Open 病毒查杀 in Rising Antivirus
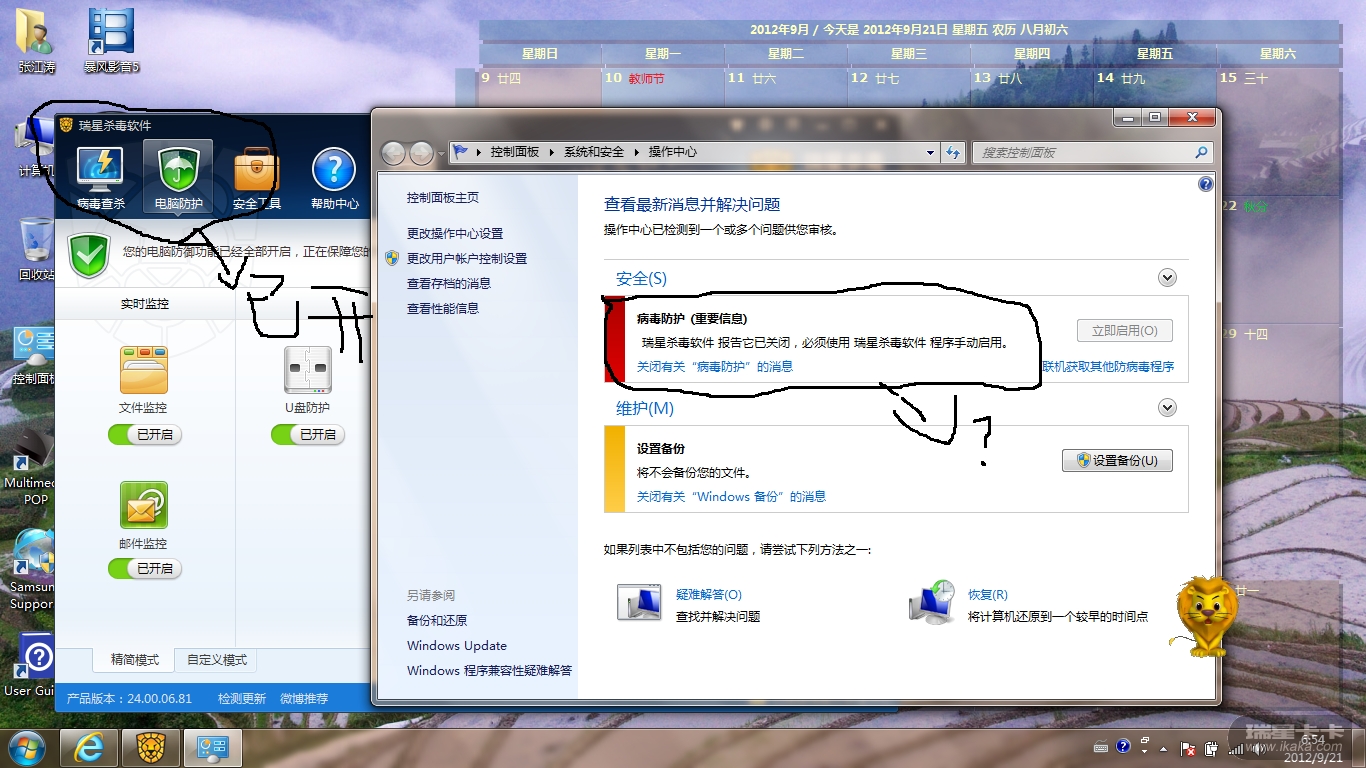 pyautogui.click(x=101, y=179)
